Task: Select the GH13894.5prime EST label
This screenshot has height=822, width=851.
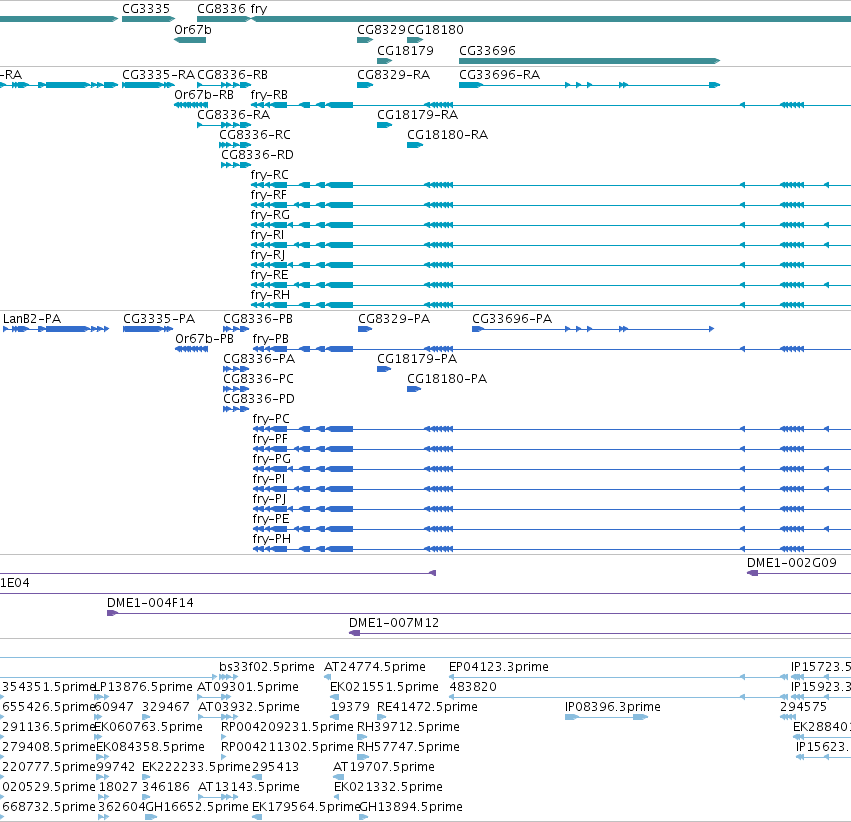Action: coord(411,807)
